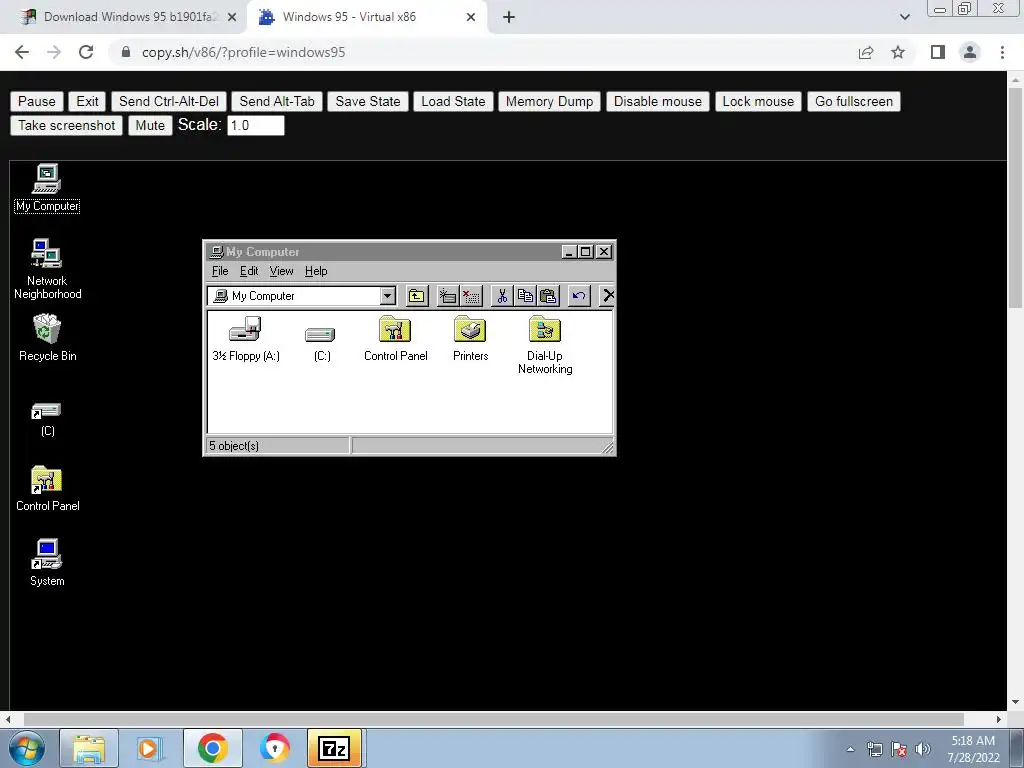Screen dimensions: 1024x768
Task: Select the System shortcut on desktop
Action: [47, 563]
